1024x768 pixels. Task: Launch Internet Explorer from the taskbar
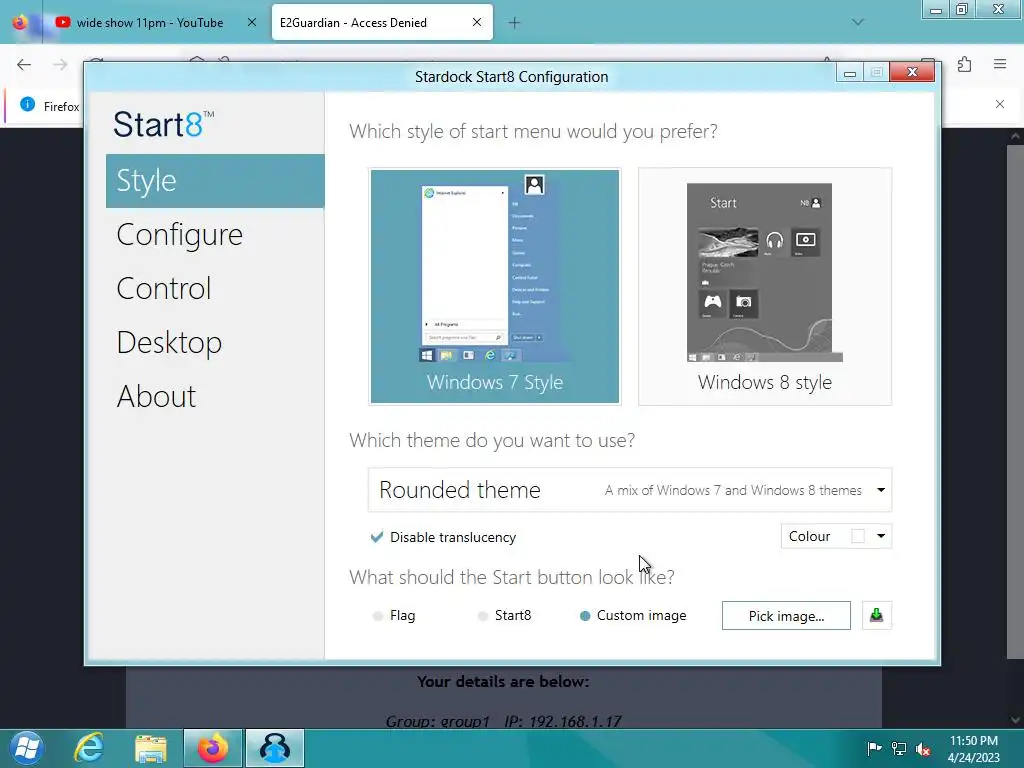click(x=89, y=748)
